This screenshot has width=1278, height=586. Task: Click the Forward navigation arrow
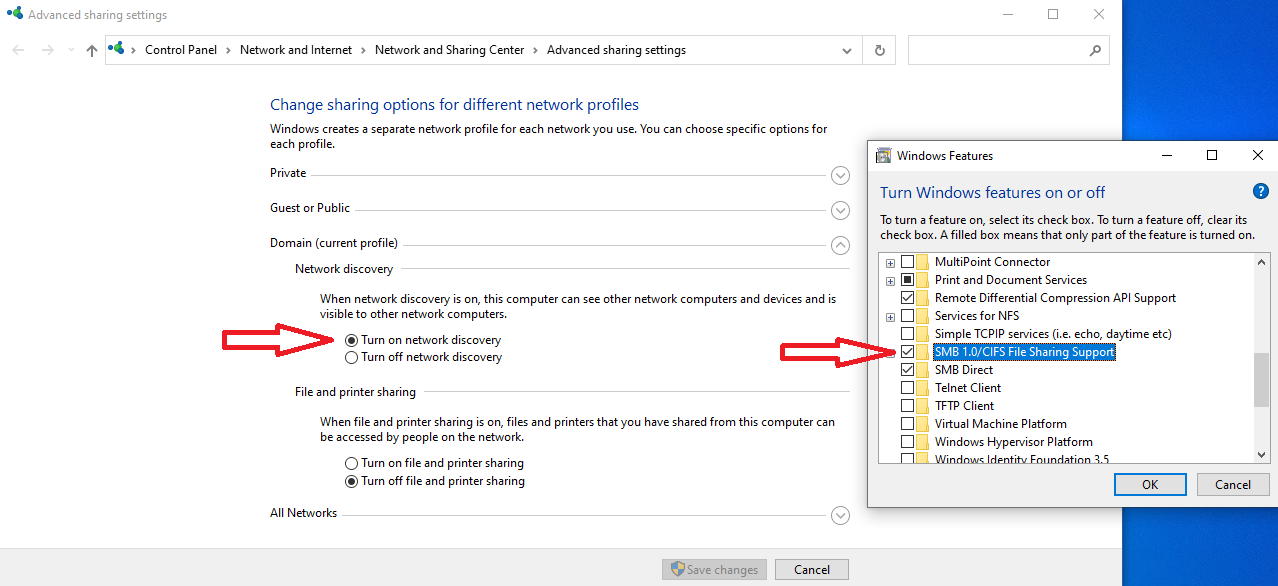coord(47,50)
